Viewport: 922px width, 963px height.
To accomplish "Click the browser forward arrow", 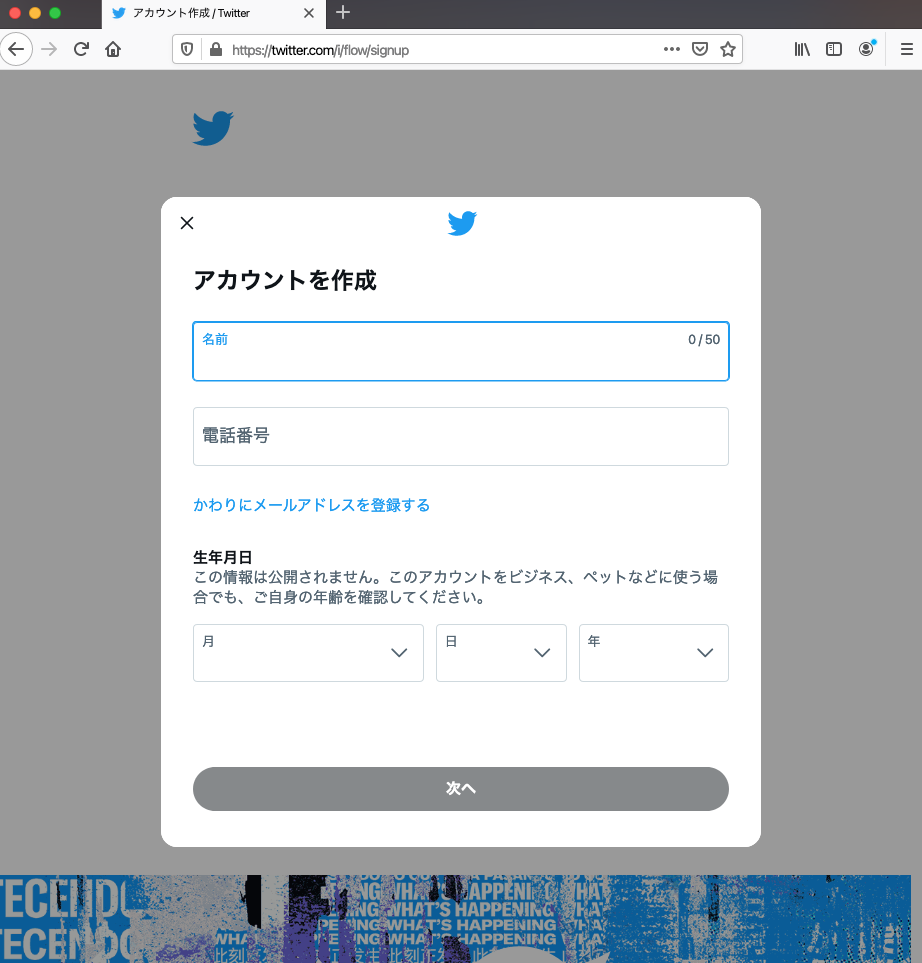I will pyautogui.click(x=49, y=49).
